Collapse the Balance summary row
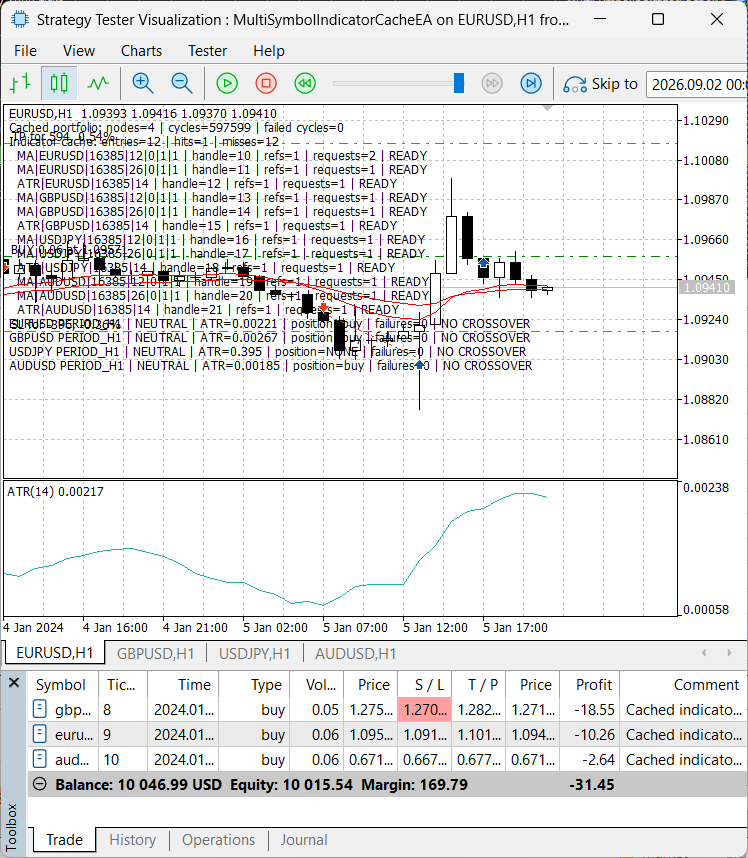Viewport: 748px width, 858px height. [x=39, y=784]
